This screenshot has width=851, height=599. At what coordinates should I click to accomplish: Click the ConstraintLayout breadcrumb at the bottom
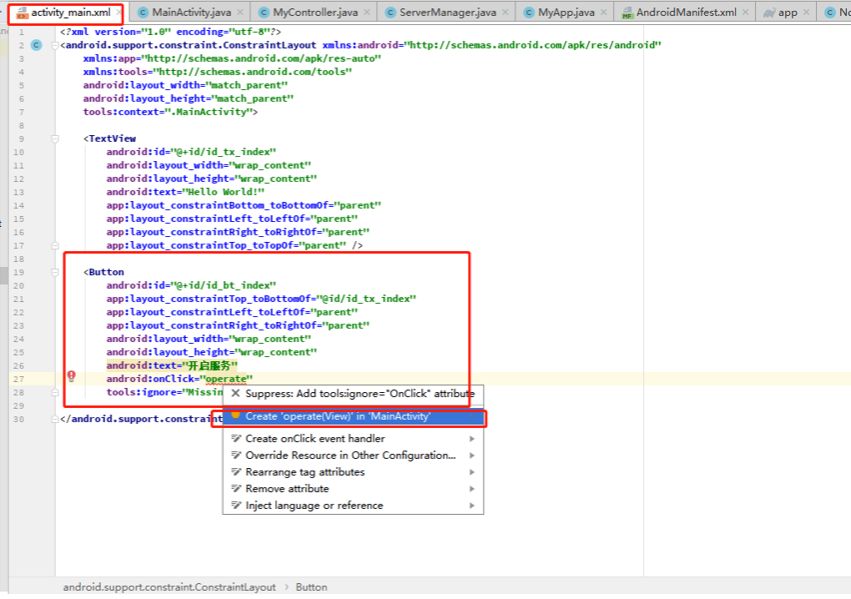click(169, 587)
